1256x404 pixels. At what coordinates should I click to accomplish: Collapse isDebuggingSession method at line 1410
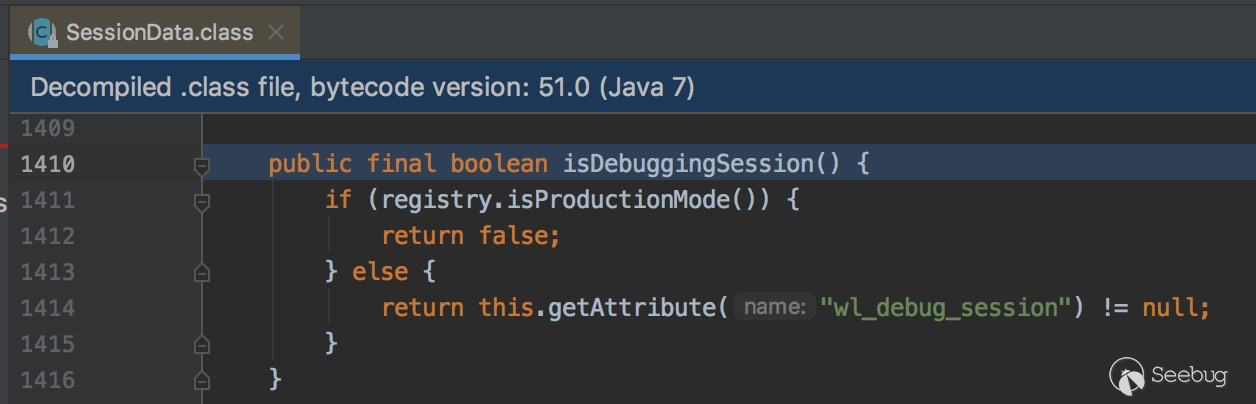coord(201,165)
